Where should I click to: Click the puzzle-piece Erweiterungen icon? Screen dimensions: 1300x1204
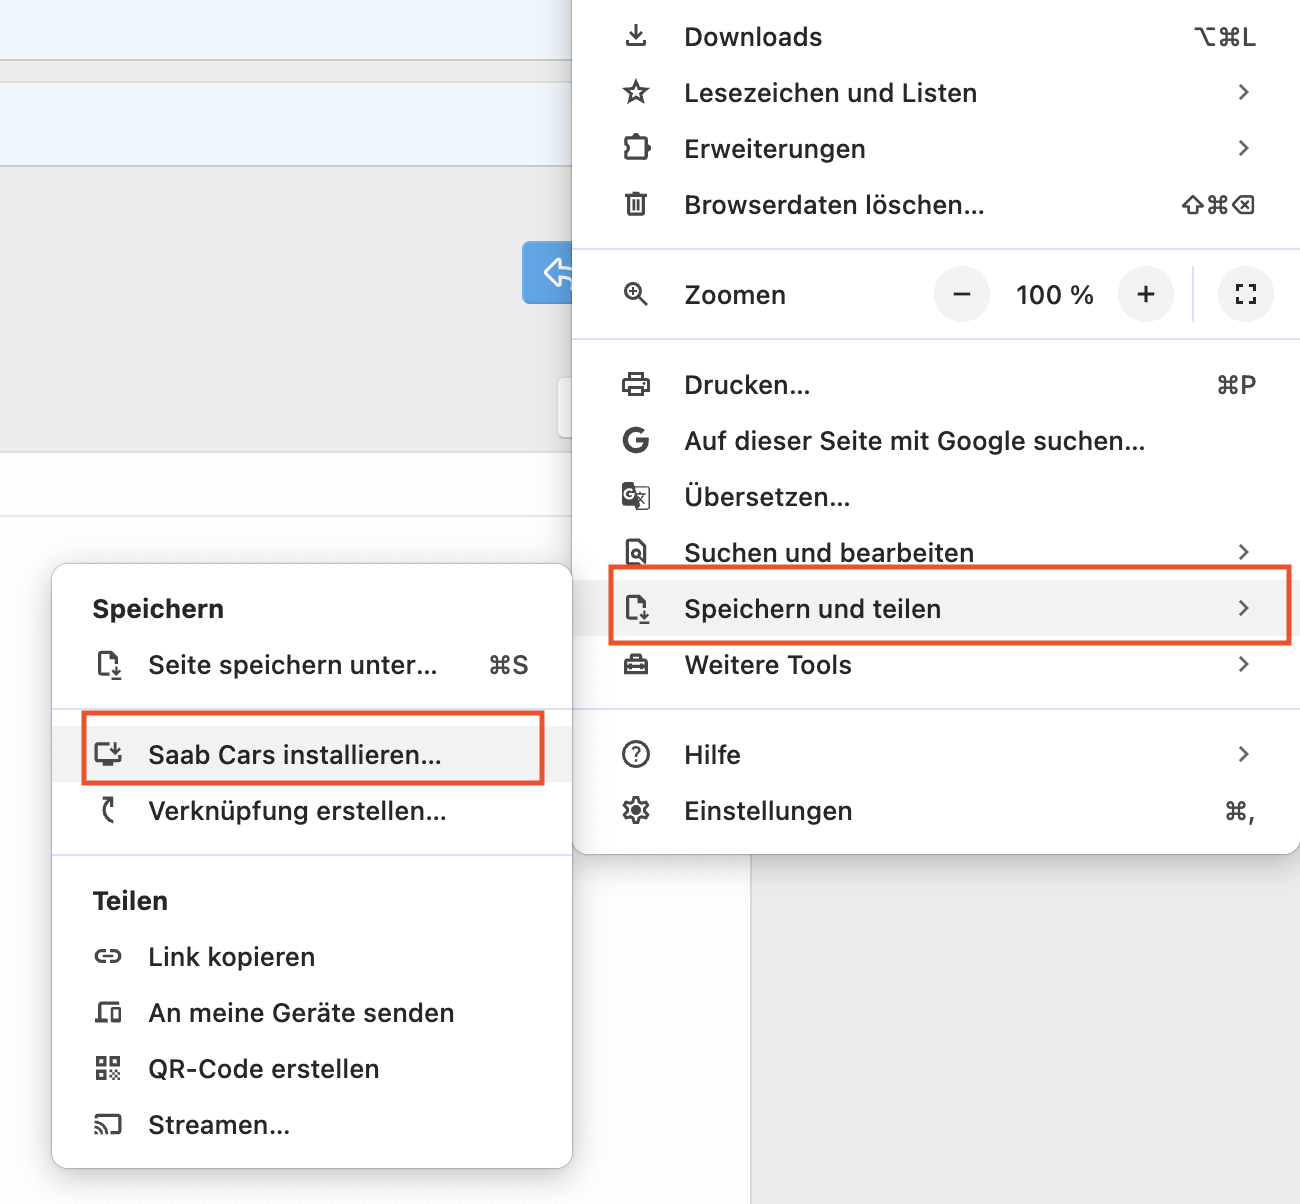(636, 148)
